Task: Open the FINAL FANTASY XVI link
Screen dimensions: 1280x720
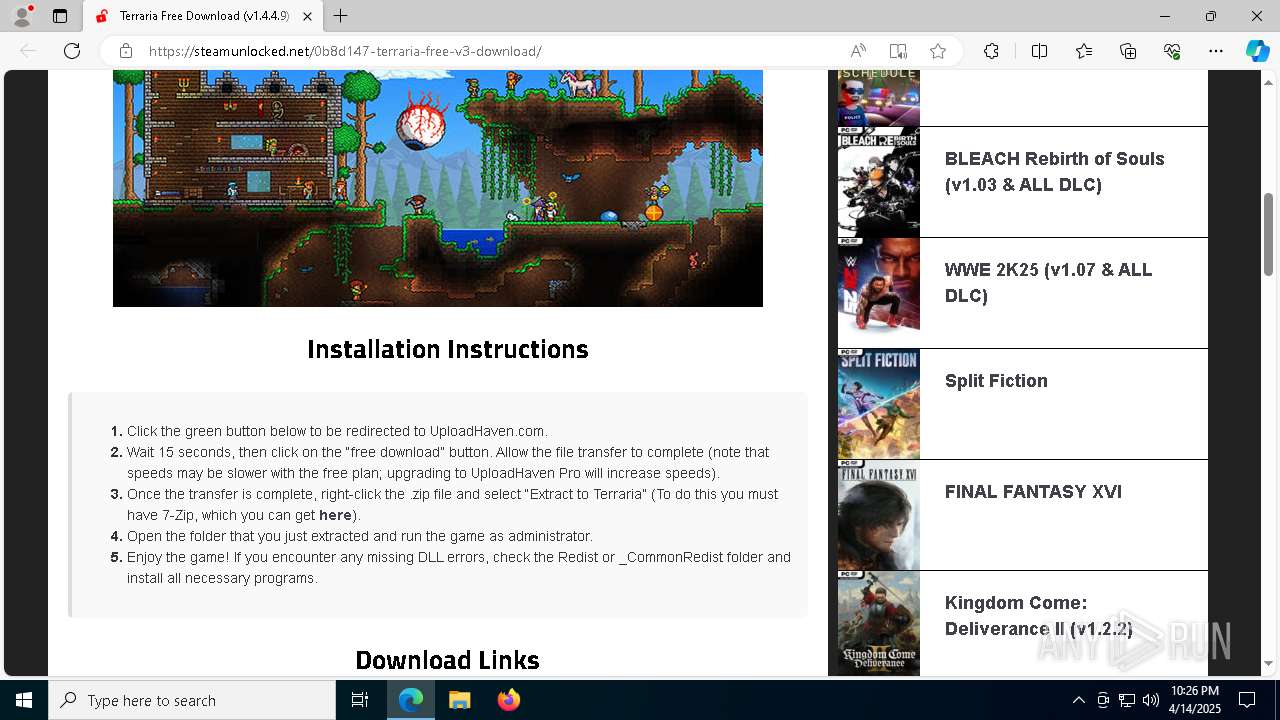Action: click(1033, 492)
